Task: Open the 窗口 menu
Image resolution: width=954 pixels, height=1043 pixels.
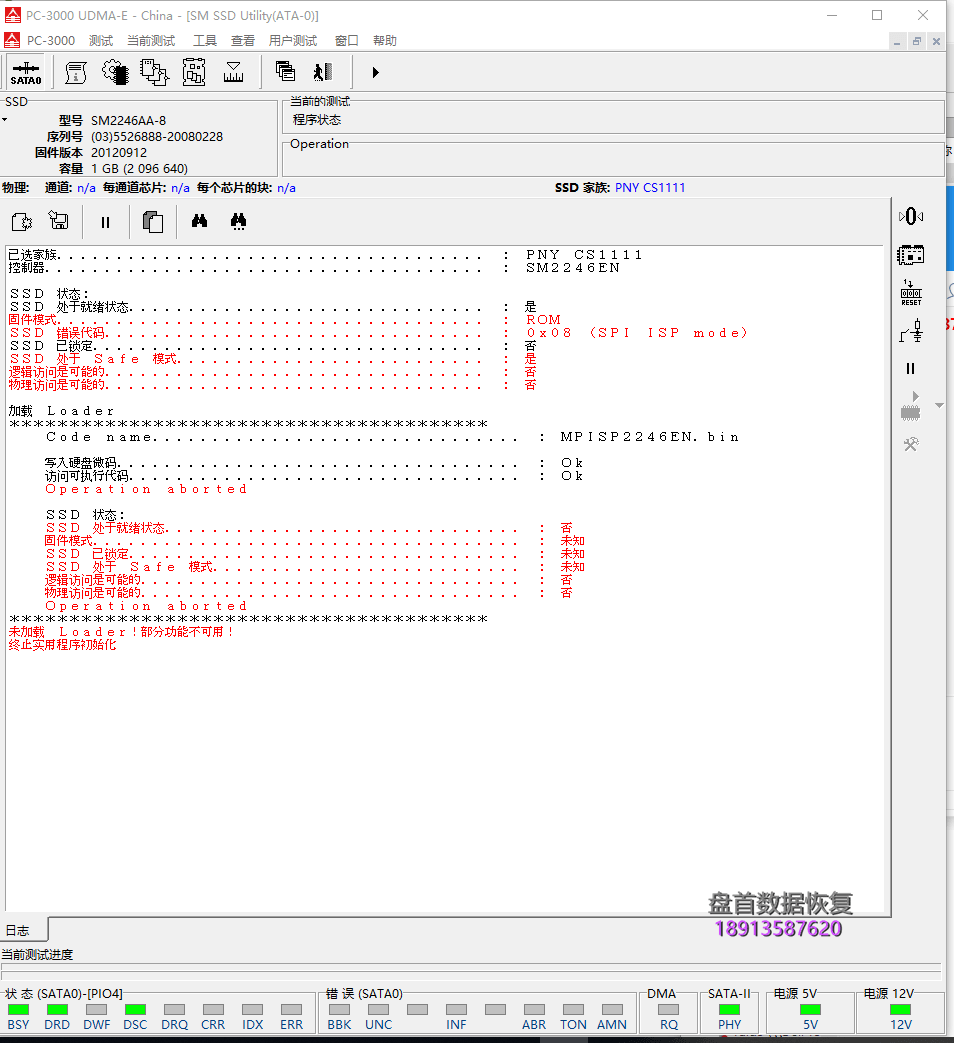Action: (x=347, y=41)
